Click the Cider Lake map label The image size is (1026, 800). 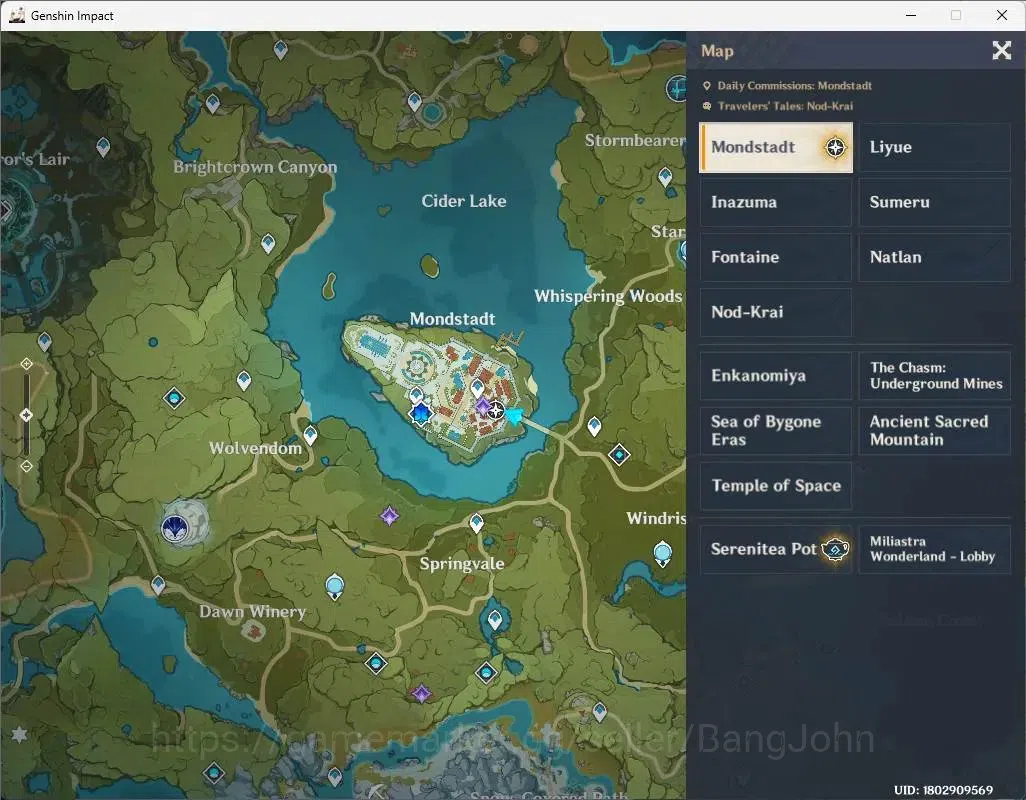click(x=464, y=201)
